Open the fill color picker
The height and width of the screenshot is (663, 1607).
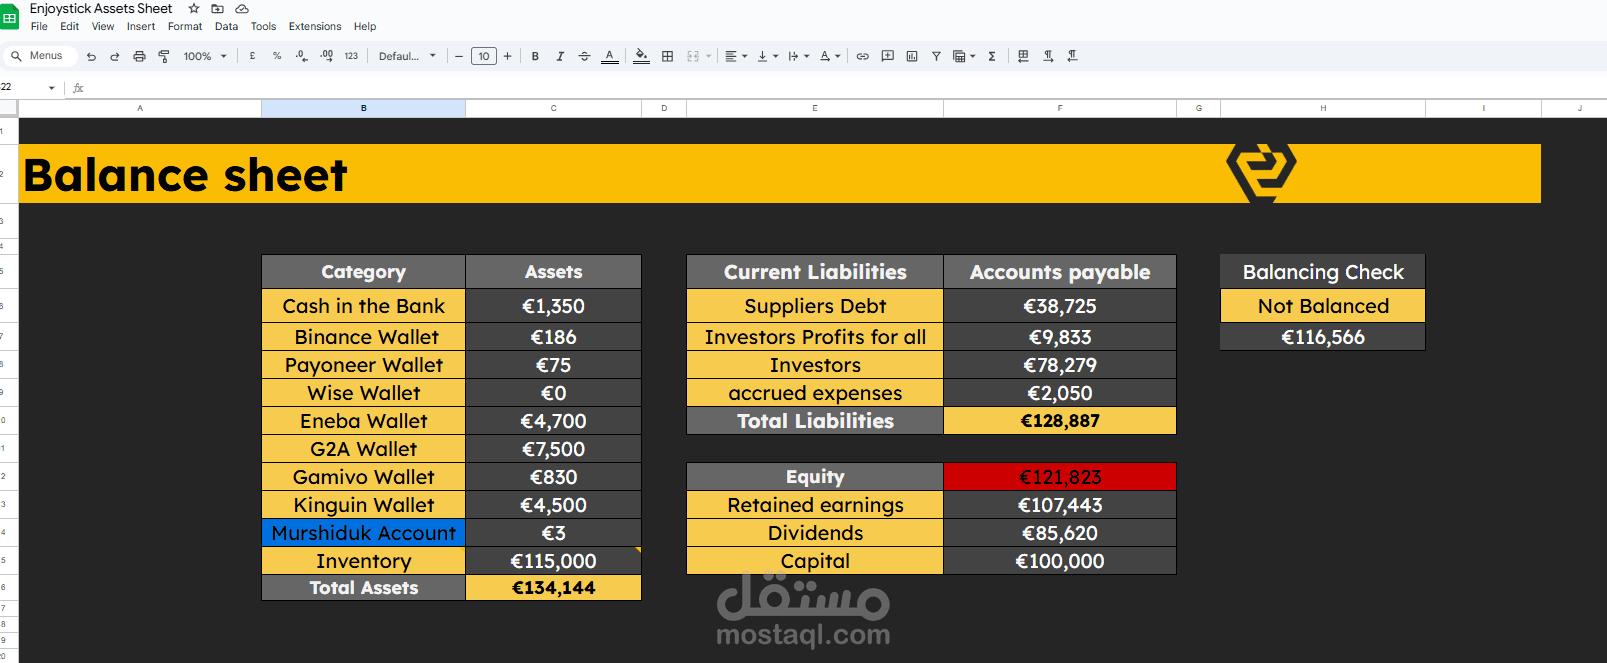coord(641,56)
